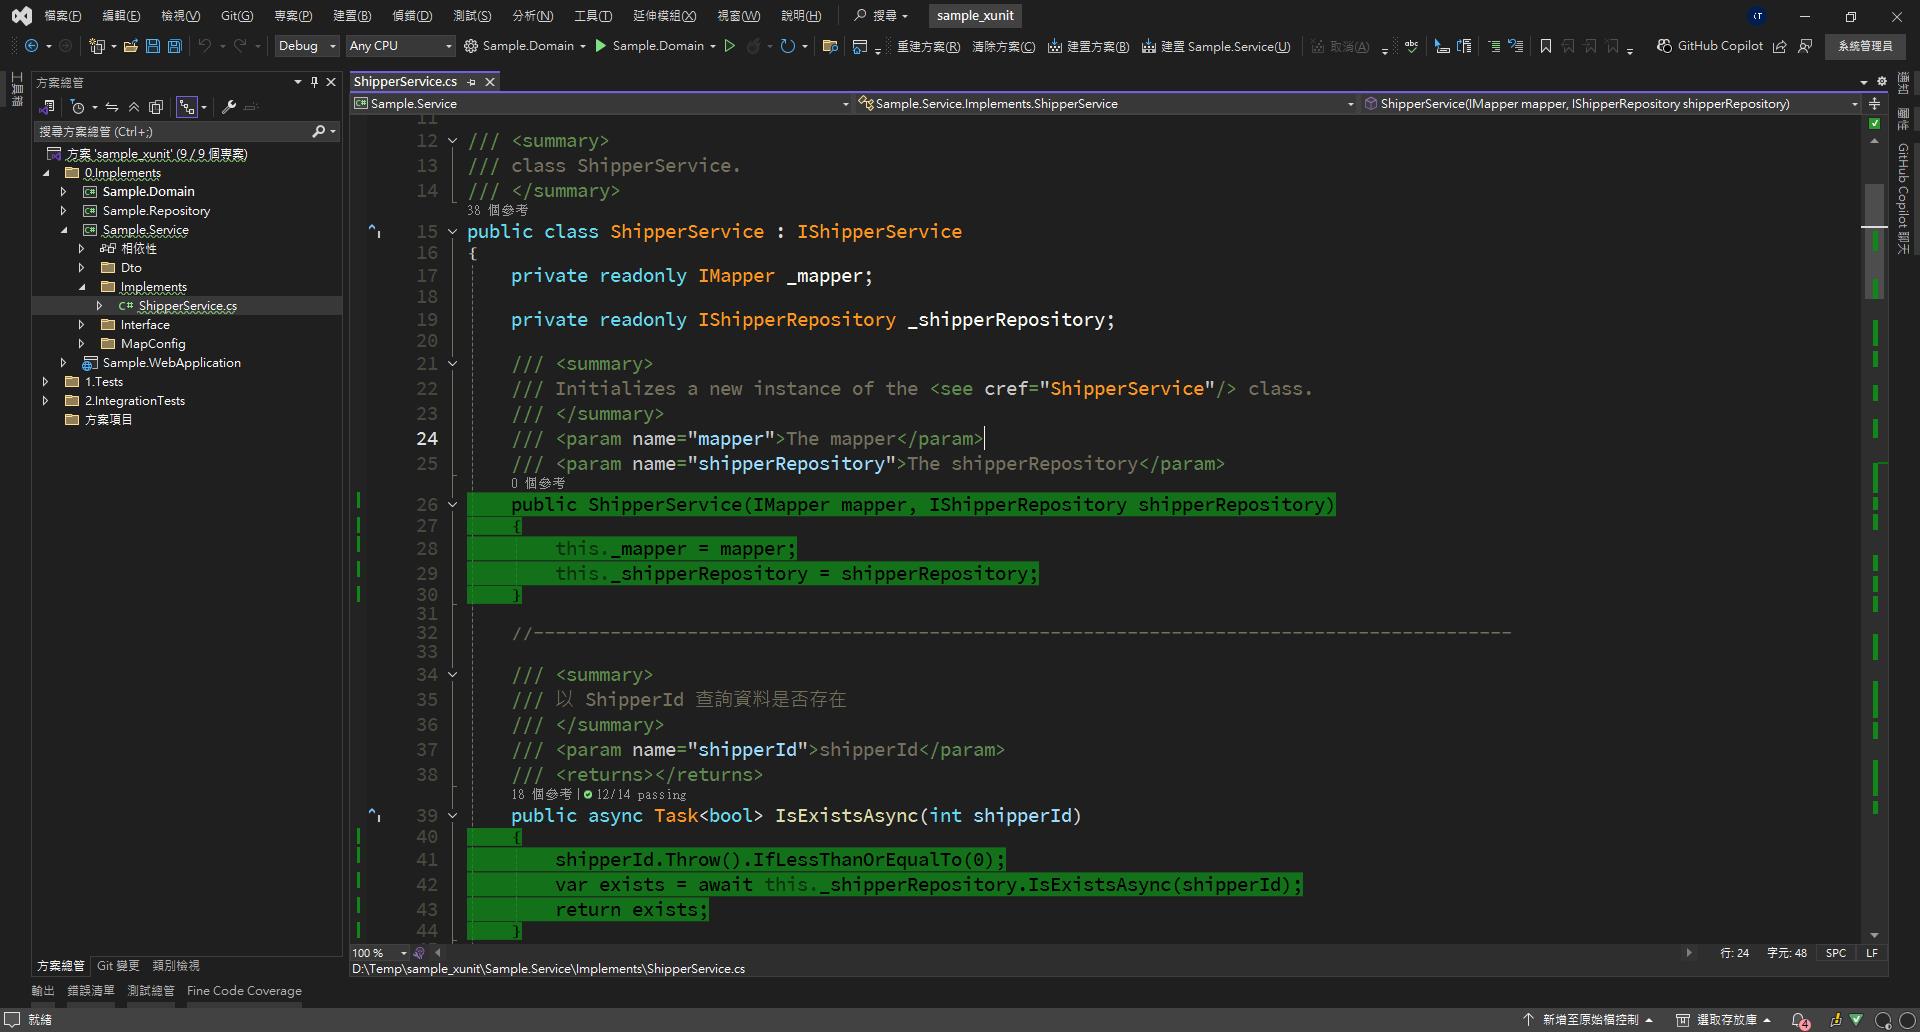This screenshot has width=1920, height=1032.
Task: Click Collapse All in Solution Explorer toolbar
Action: point(134,107)
